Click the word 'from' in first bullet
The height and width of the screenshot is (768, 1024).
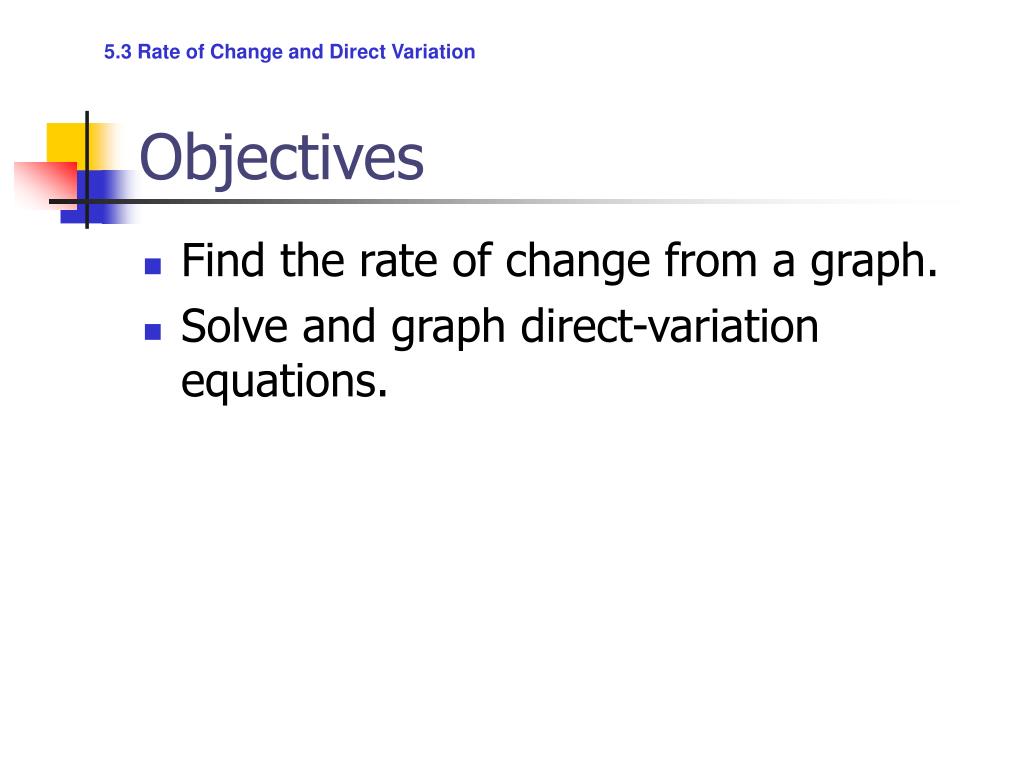coord(710,261)
